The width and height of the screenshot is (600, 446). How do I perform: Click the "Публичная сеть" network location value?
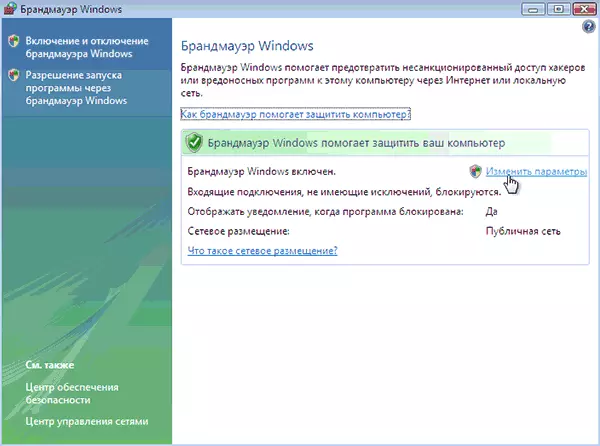point(524,231)
